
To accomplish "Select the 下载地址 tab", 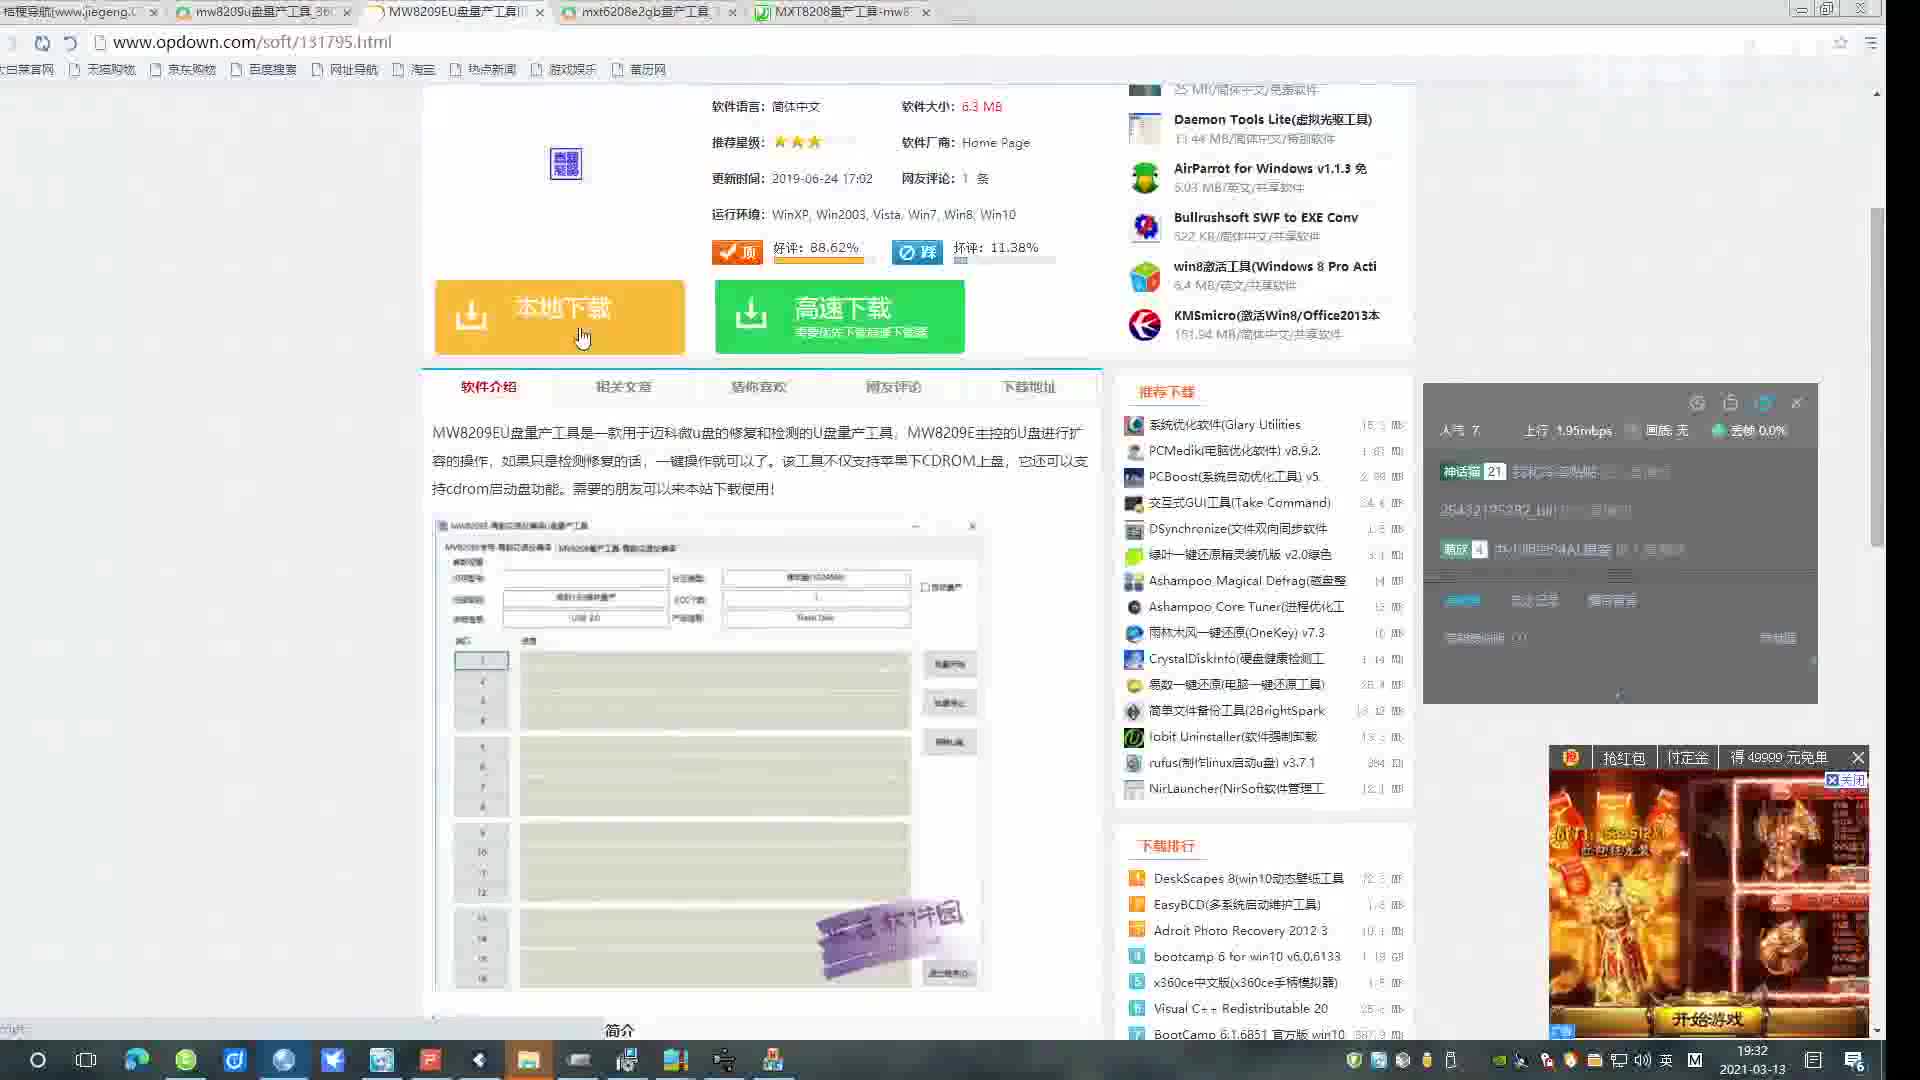I will [x=1029, y=387].
